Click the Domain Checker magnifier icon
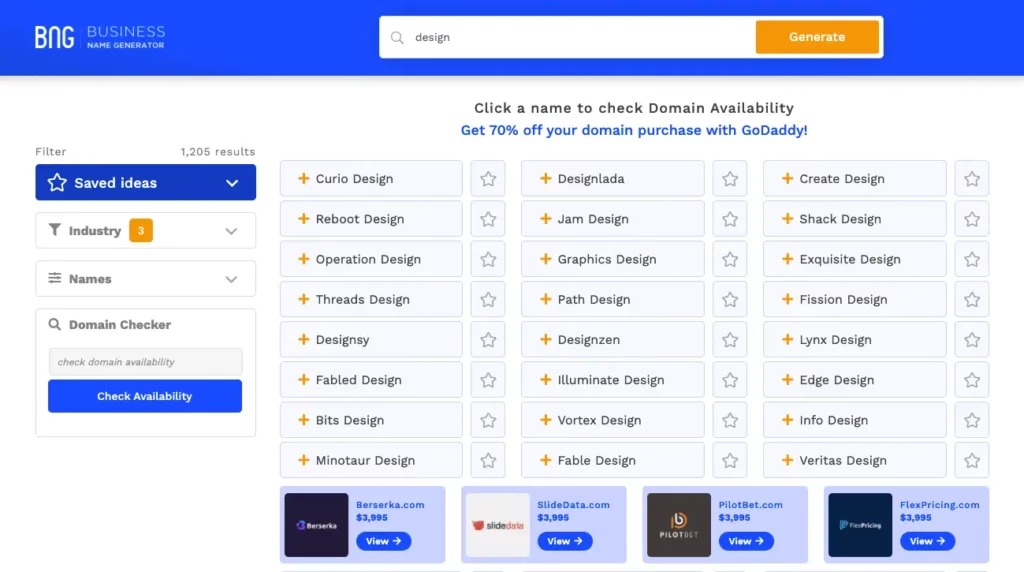This screenshot has width=1024, height=572. [55, 324]
